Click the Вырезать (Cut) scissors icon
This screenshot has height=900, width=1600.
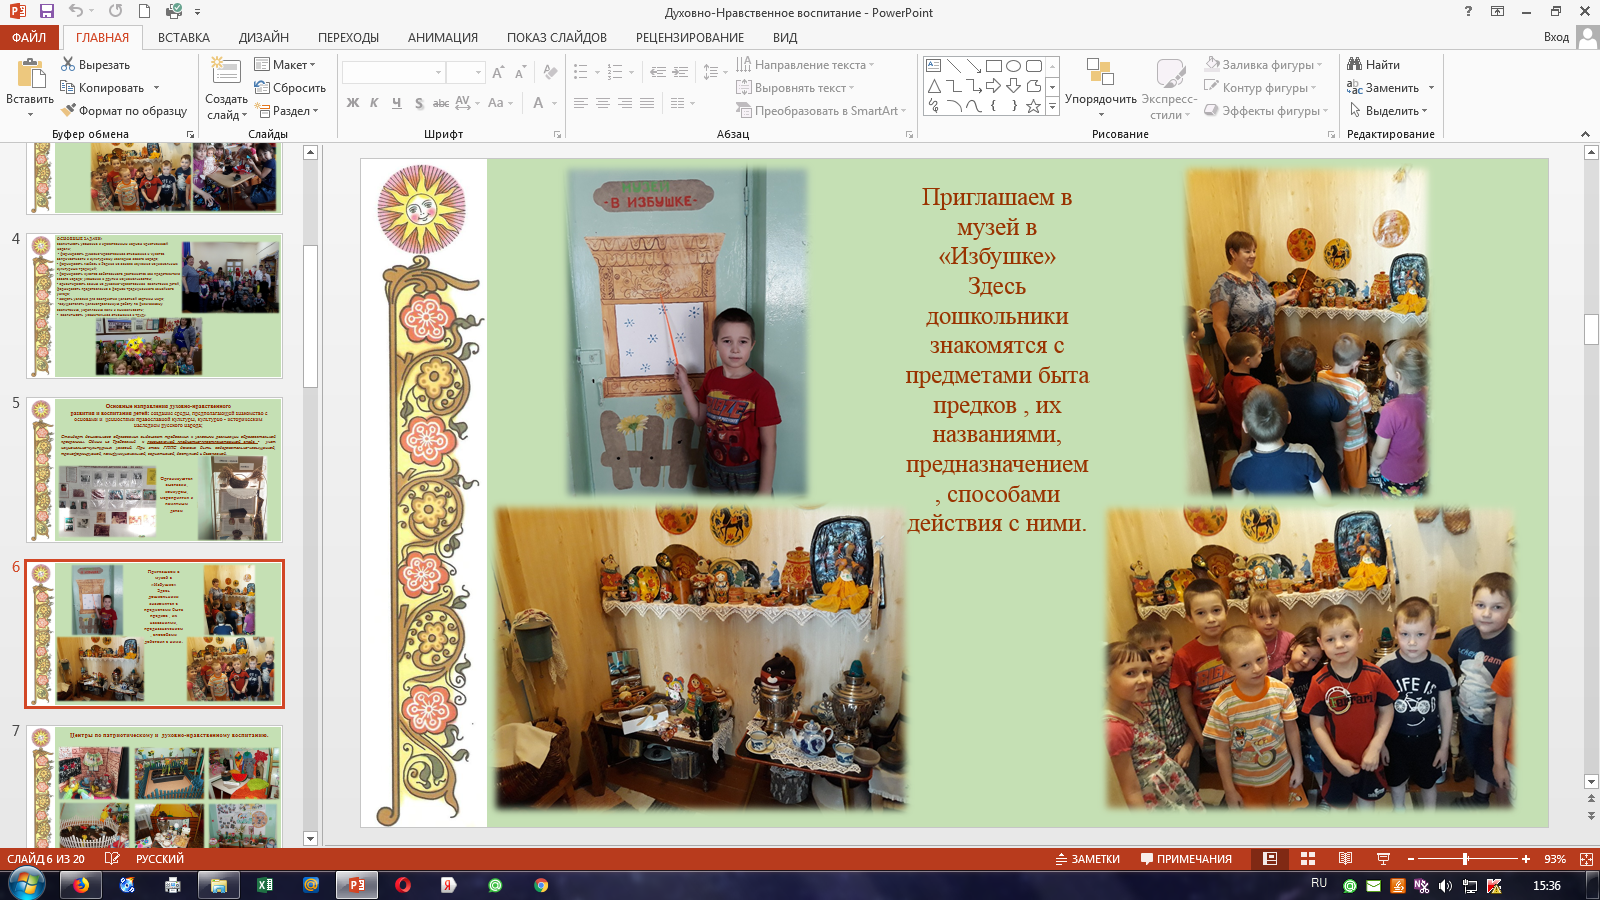click(x=68, y=64)
